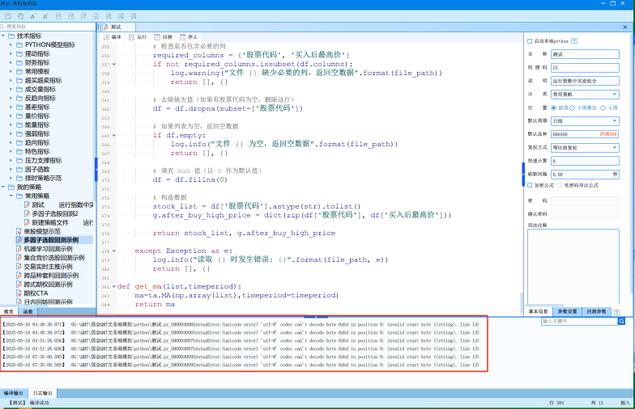Expand the PYTHON模型指标 tree node
Viewport: 635px width, 409px height.
pos(10,45)
